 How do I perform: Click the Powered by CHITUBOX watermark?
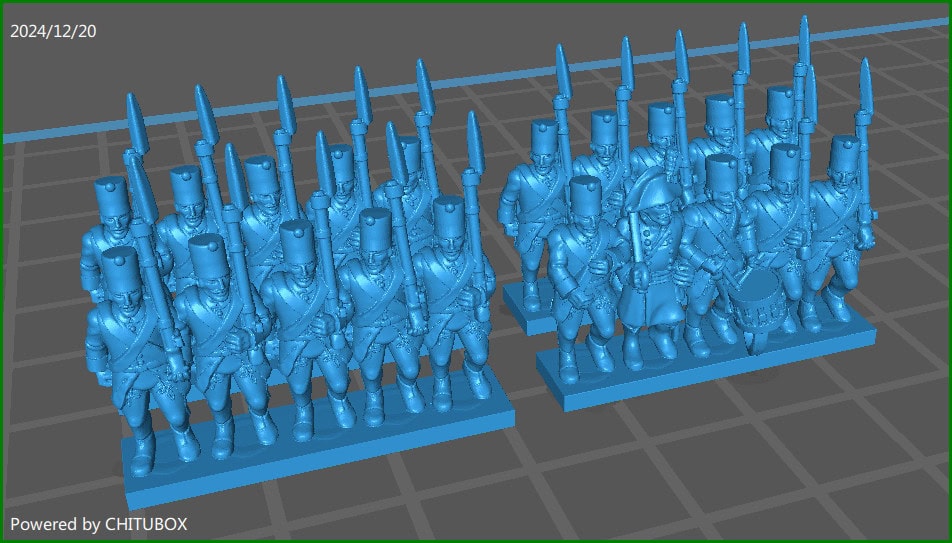point(99,523)
